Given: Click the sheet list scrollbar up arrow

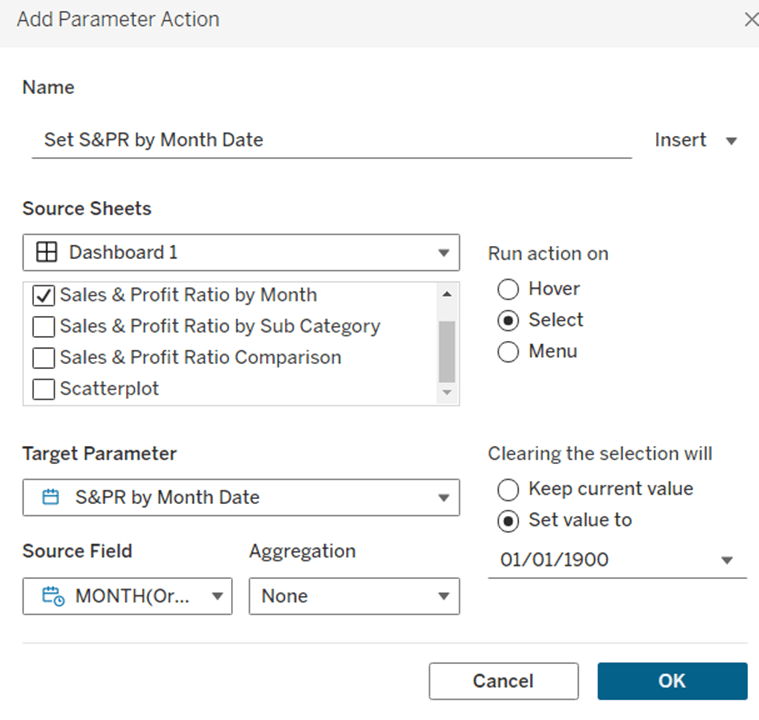Looking at the screenshot, I should 447,294.
